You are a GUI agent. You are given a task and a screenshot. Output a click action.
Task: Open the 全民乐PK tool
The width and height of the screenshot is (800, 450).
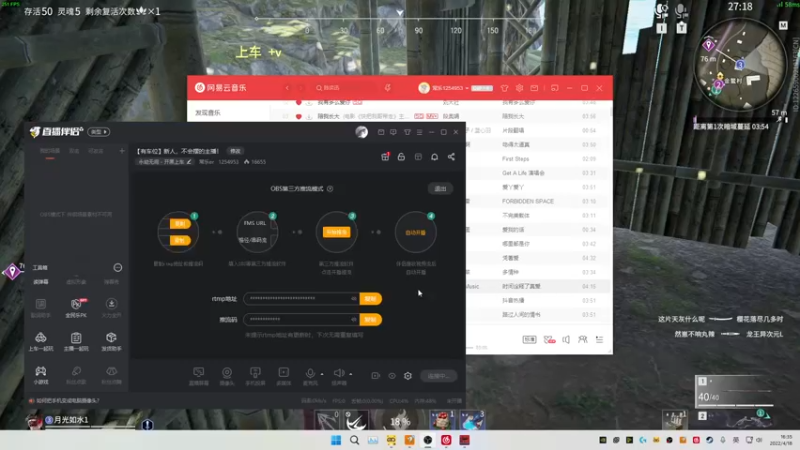[x=76, y=308]
